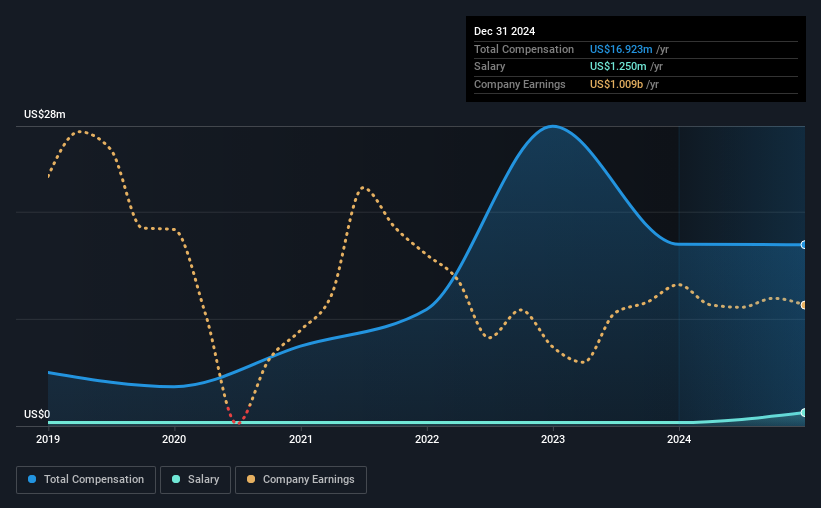The height and width of the screenshot is (508, 821).
Task: Click the 2019 x-axis label
Action: [x=48, y=439]
